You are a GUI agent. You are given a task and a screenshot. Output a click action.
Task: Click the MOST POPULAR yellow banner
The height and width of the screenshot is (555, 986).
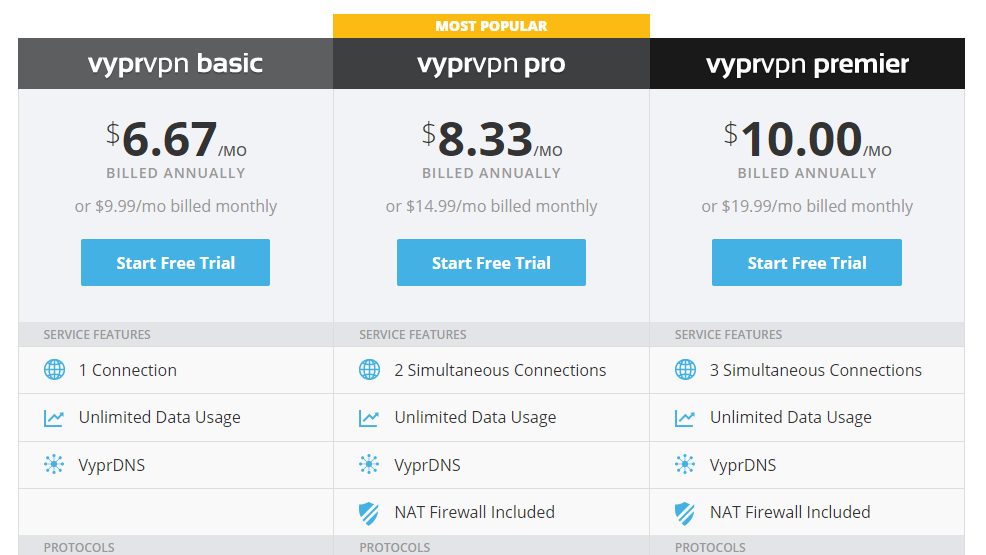point(491,26)
